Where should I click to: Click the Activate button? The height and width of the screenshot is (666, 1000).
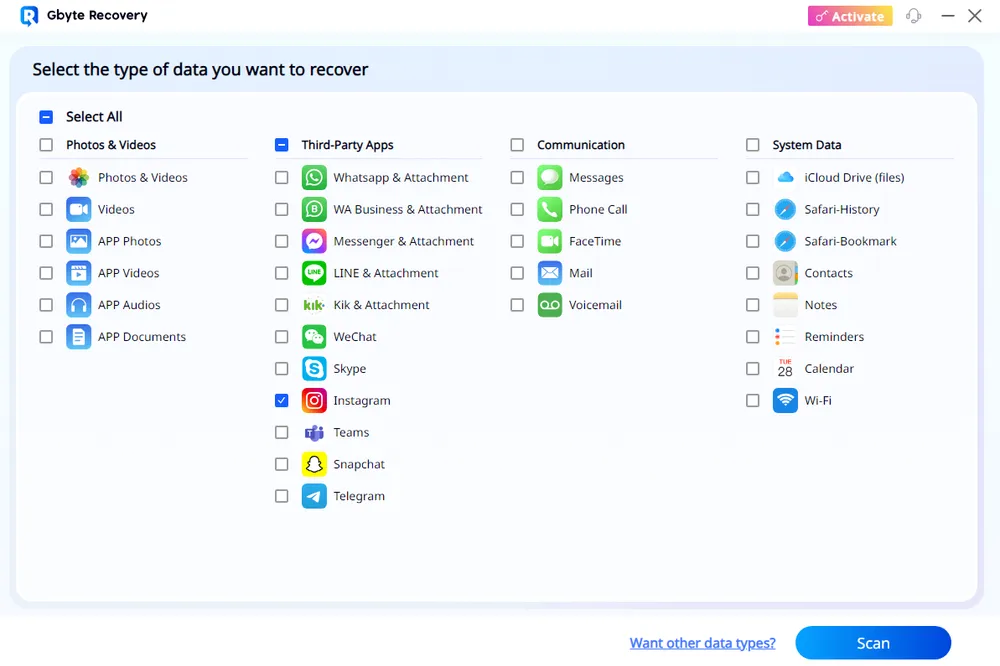pyautogui.click(x=850, y=16)
